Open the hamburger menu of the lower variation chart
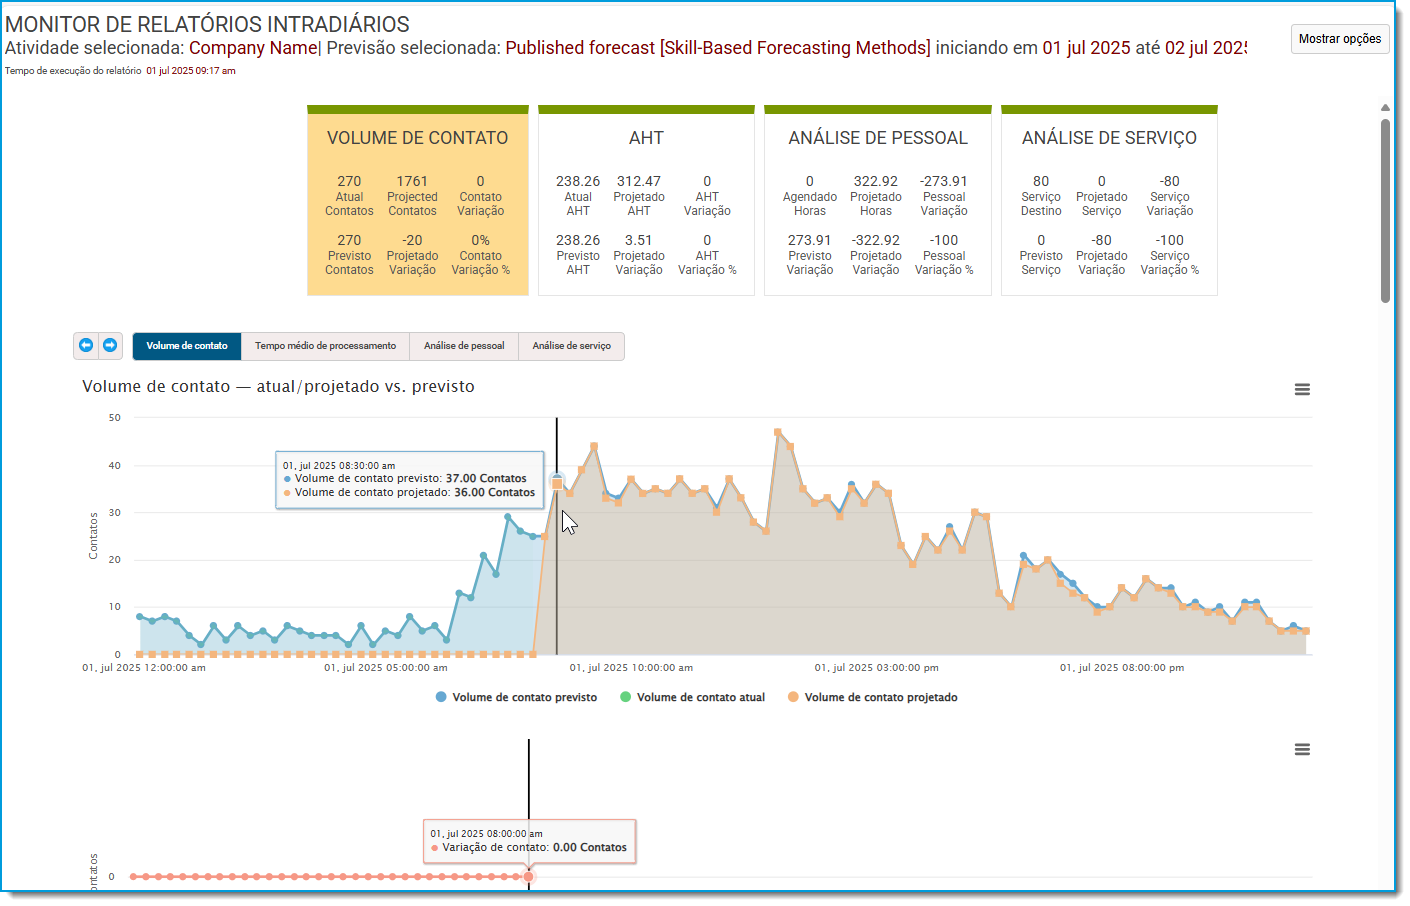Viewport: 1410px width, 906px height. [x=1302, y=750]
